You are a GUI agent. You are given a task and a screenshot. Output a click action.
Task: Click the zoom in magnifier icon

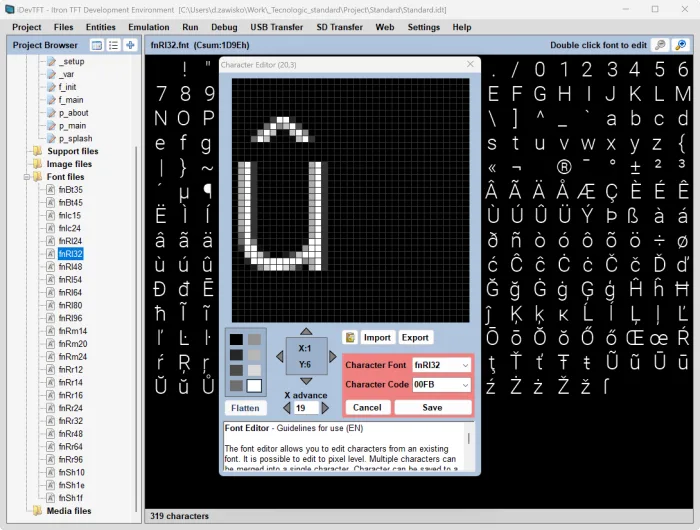(681, 45)
